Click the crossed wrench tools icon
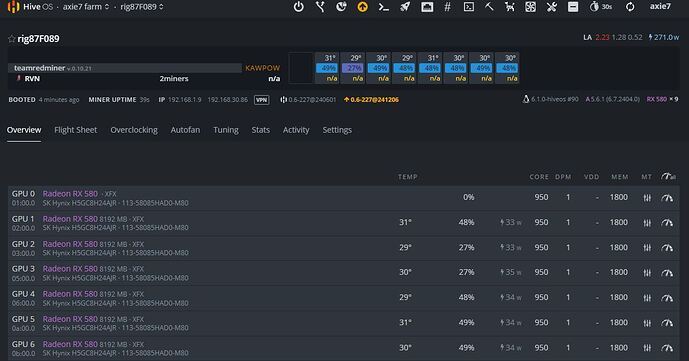The height and width of the screenshot is (361, 689). 551,7
